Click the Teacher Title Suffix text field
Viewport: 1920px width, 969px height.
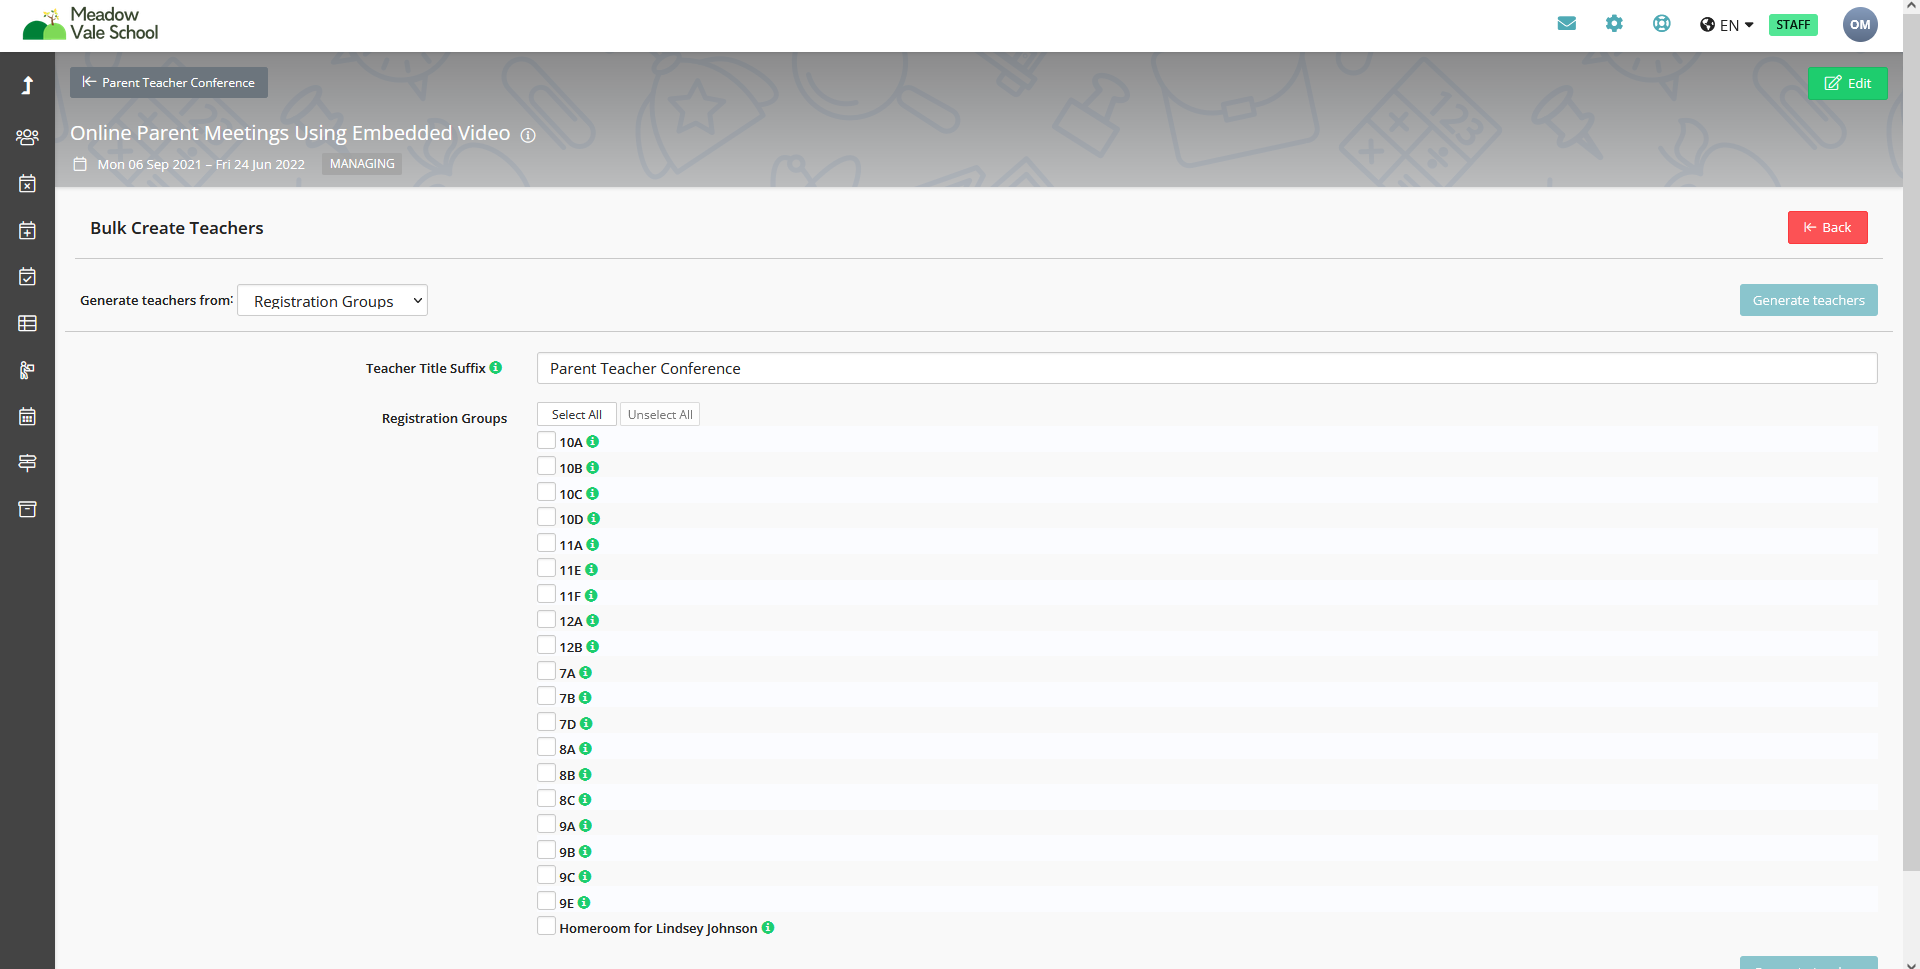[1206, 368]
